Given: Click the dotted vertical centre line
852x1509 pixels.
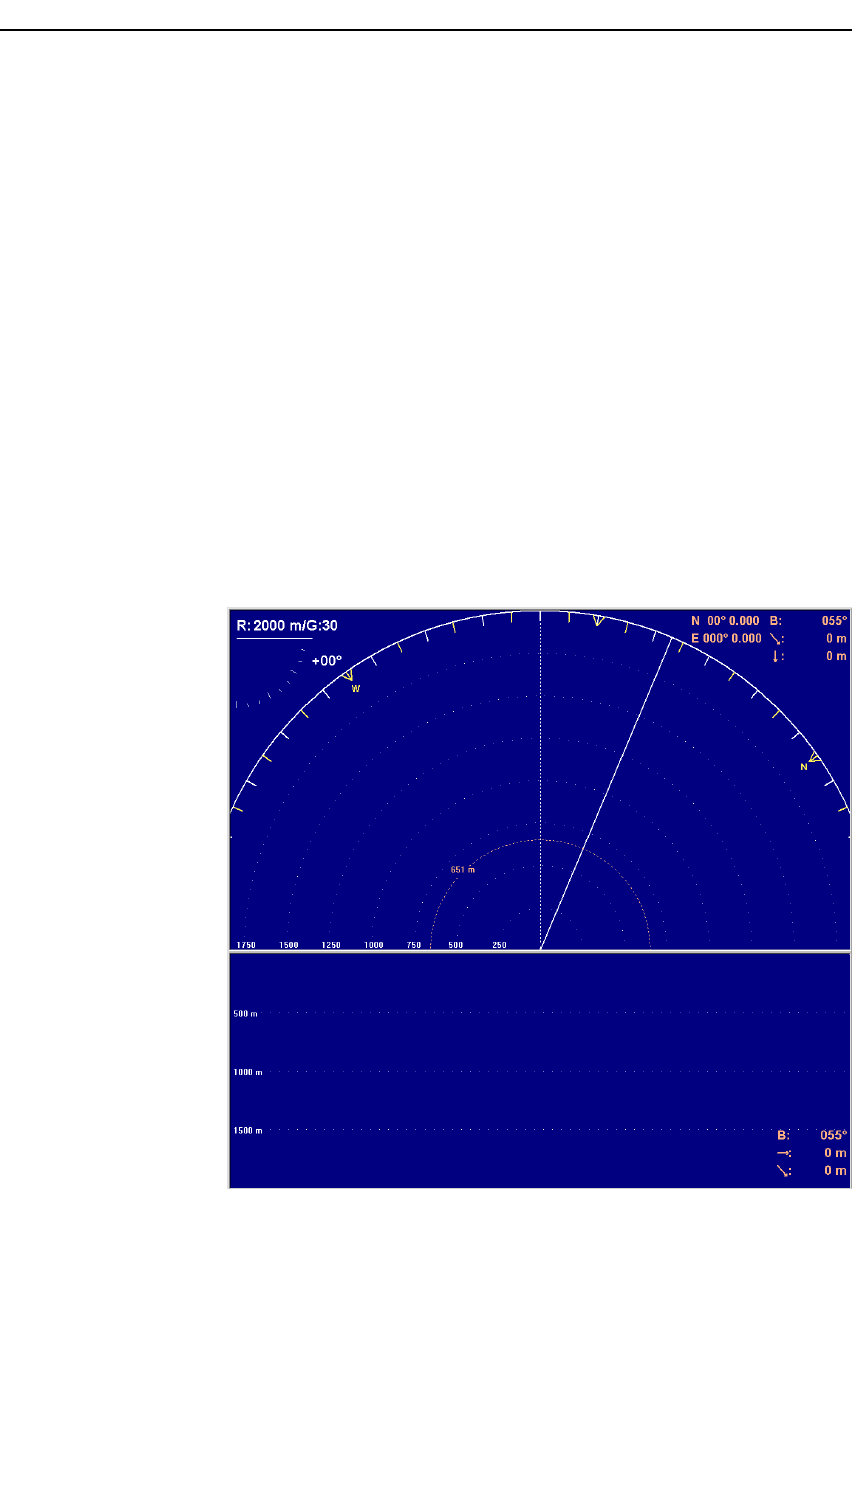Looking at the screenshot, I should [540, 780].
